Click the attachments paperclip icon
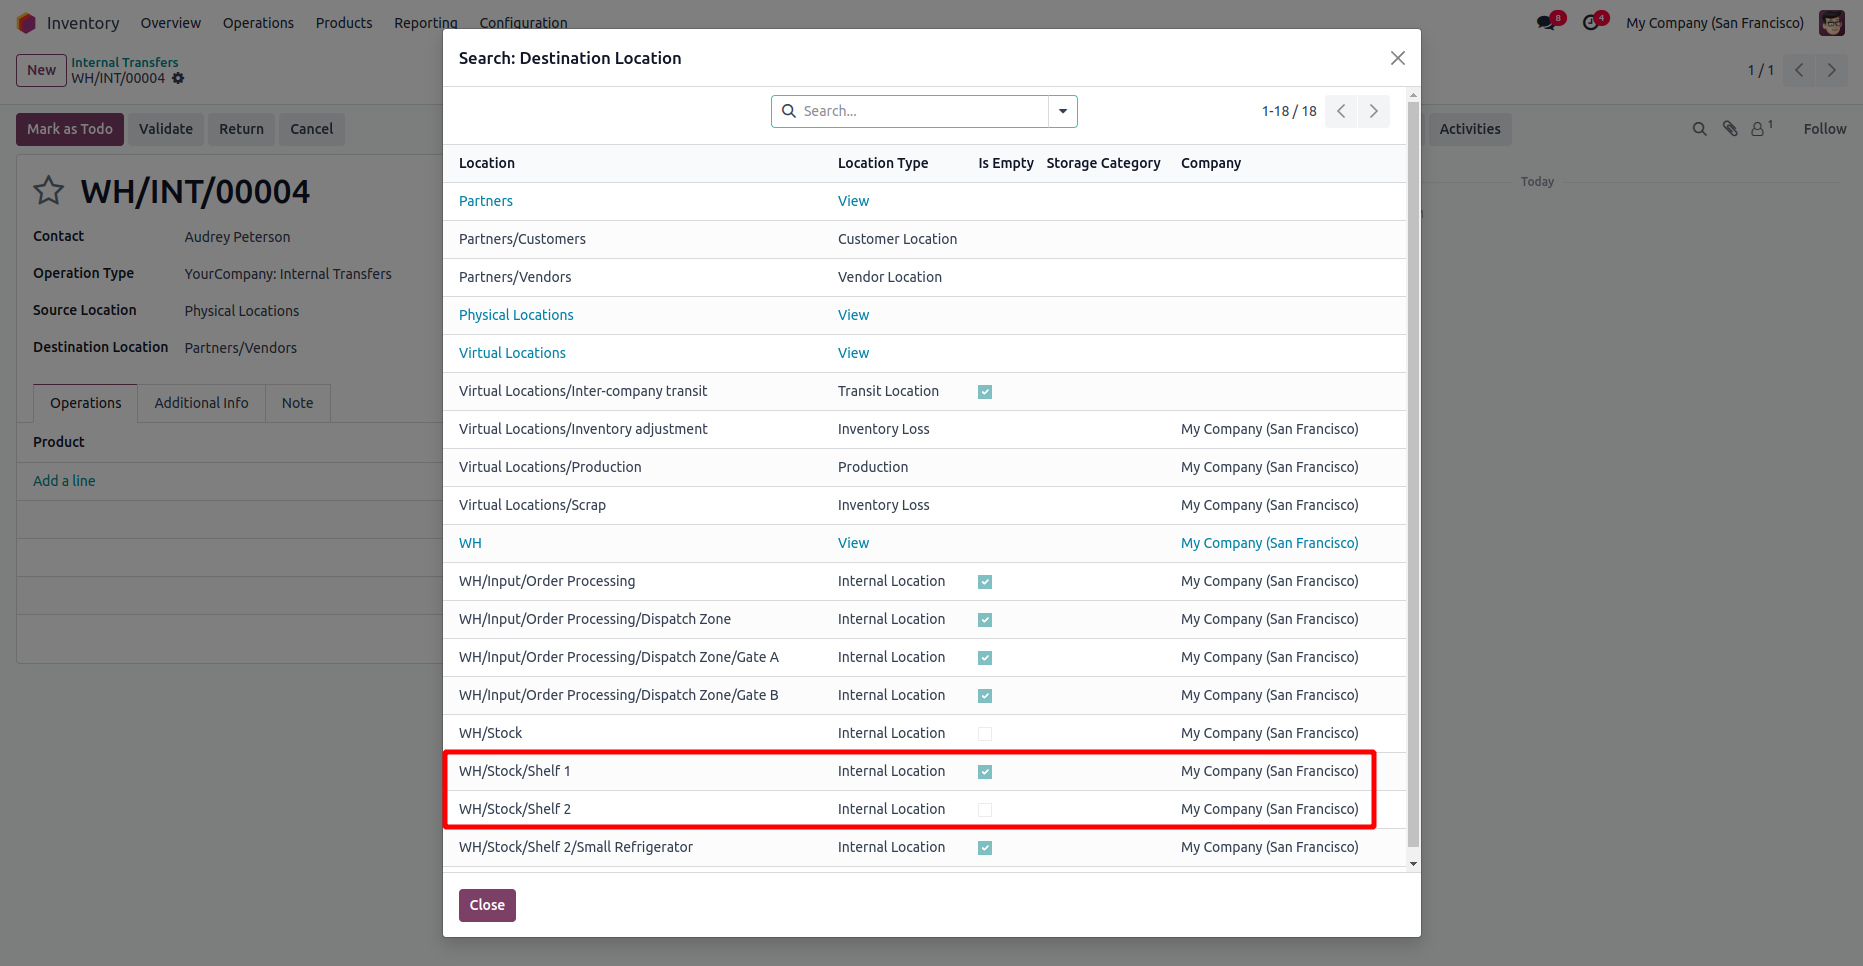This screenshot has height=966, width=1863. point(1730,129)
